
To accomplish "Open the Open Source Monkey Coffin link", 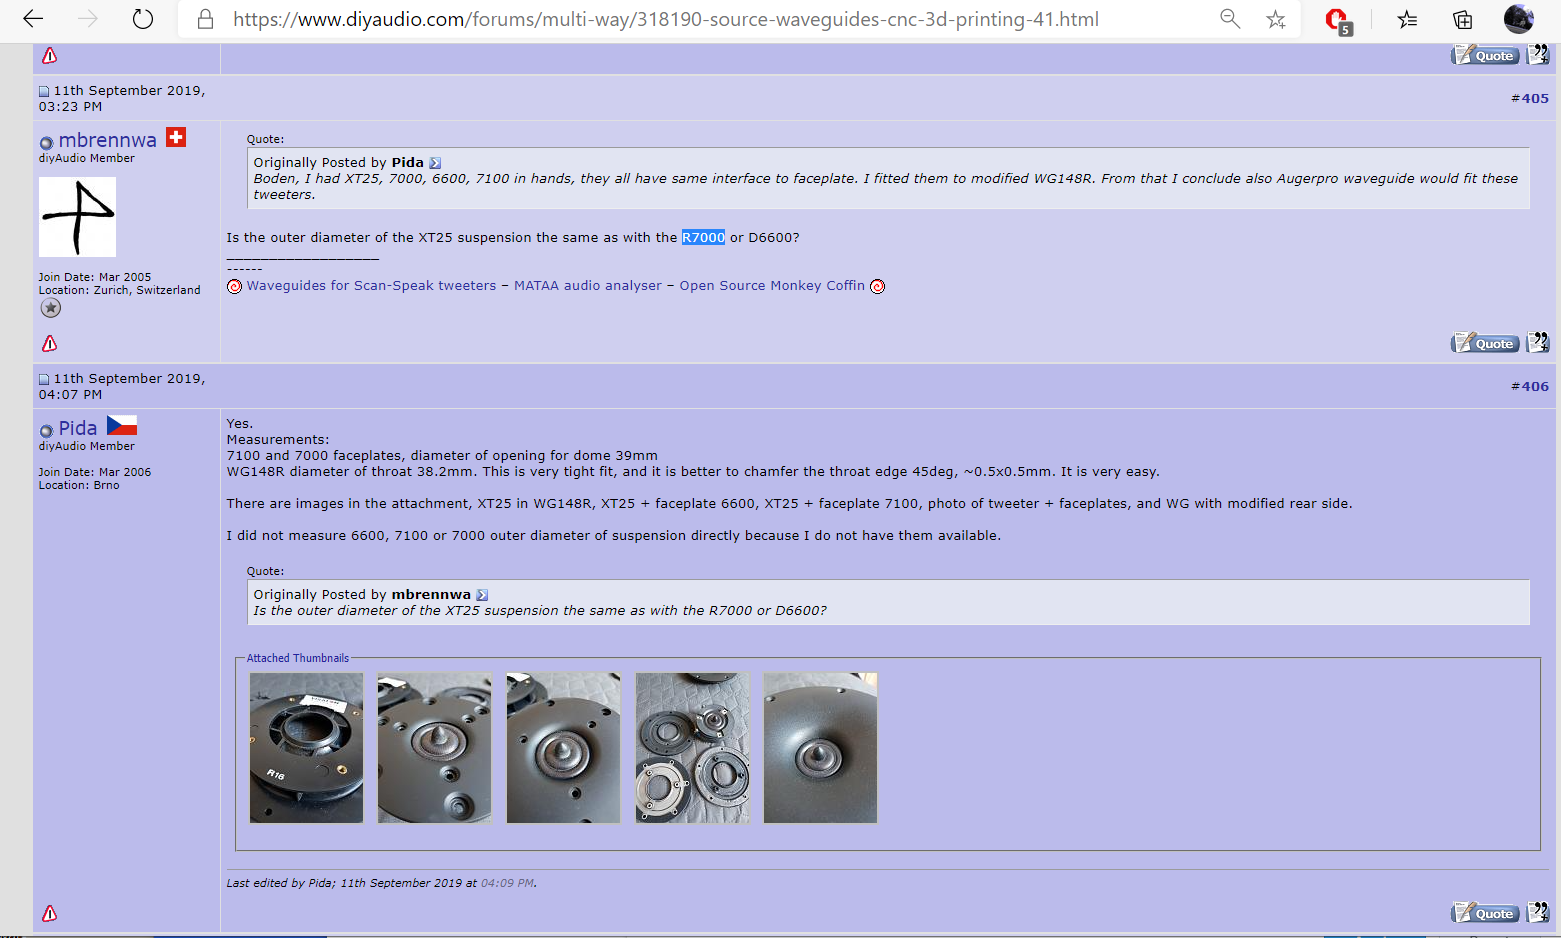I will (x=772, y=286).
